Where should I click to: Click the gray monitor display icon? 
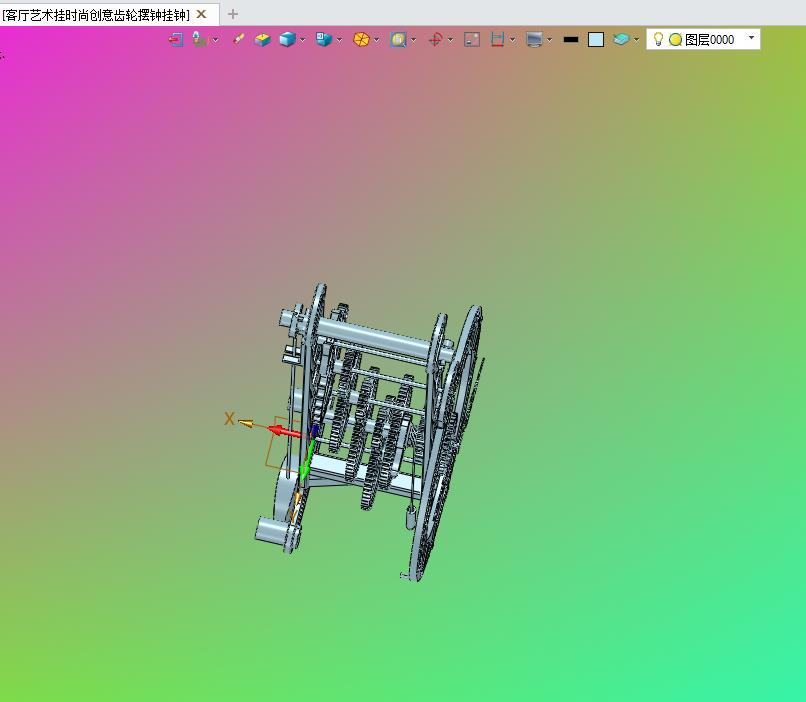535,40
